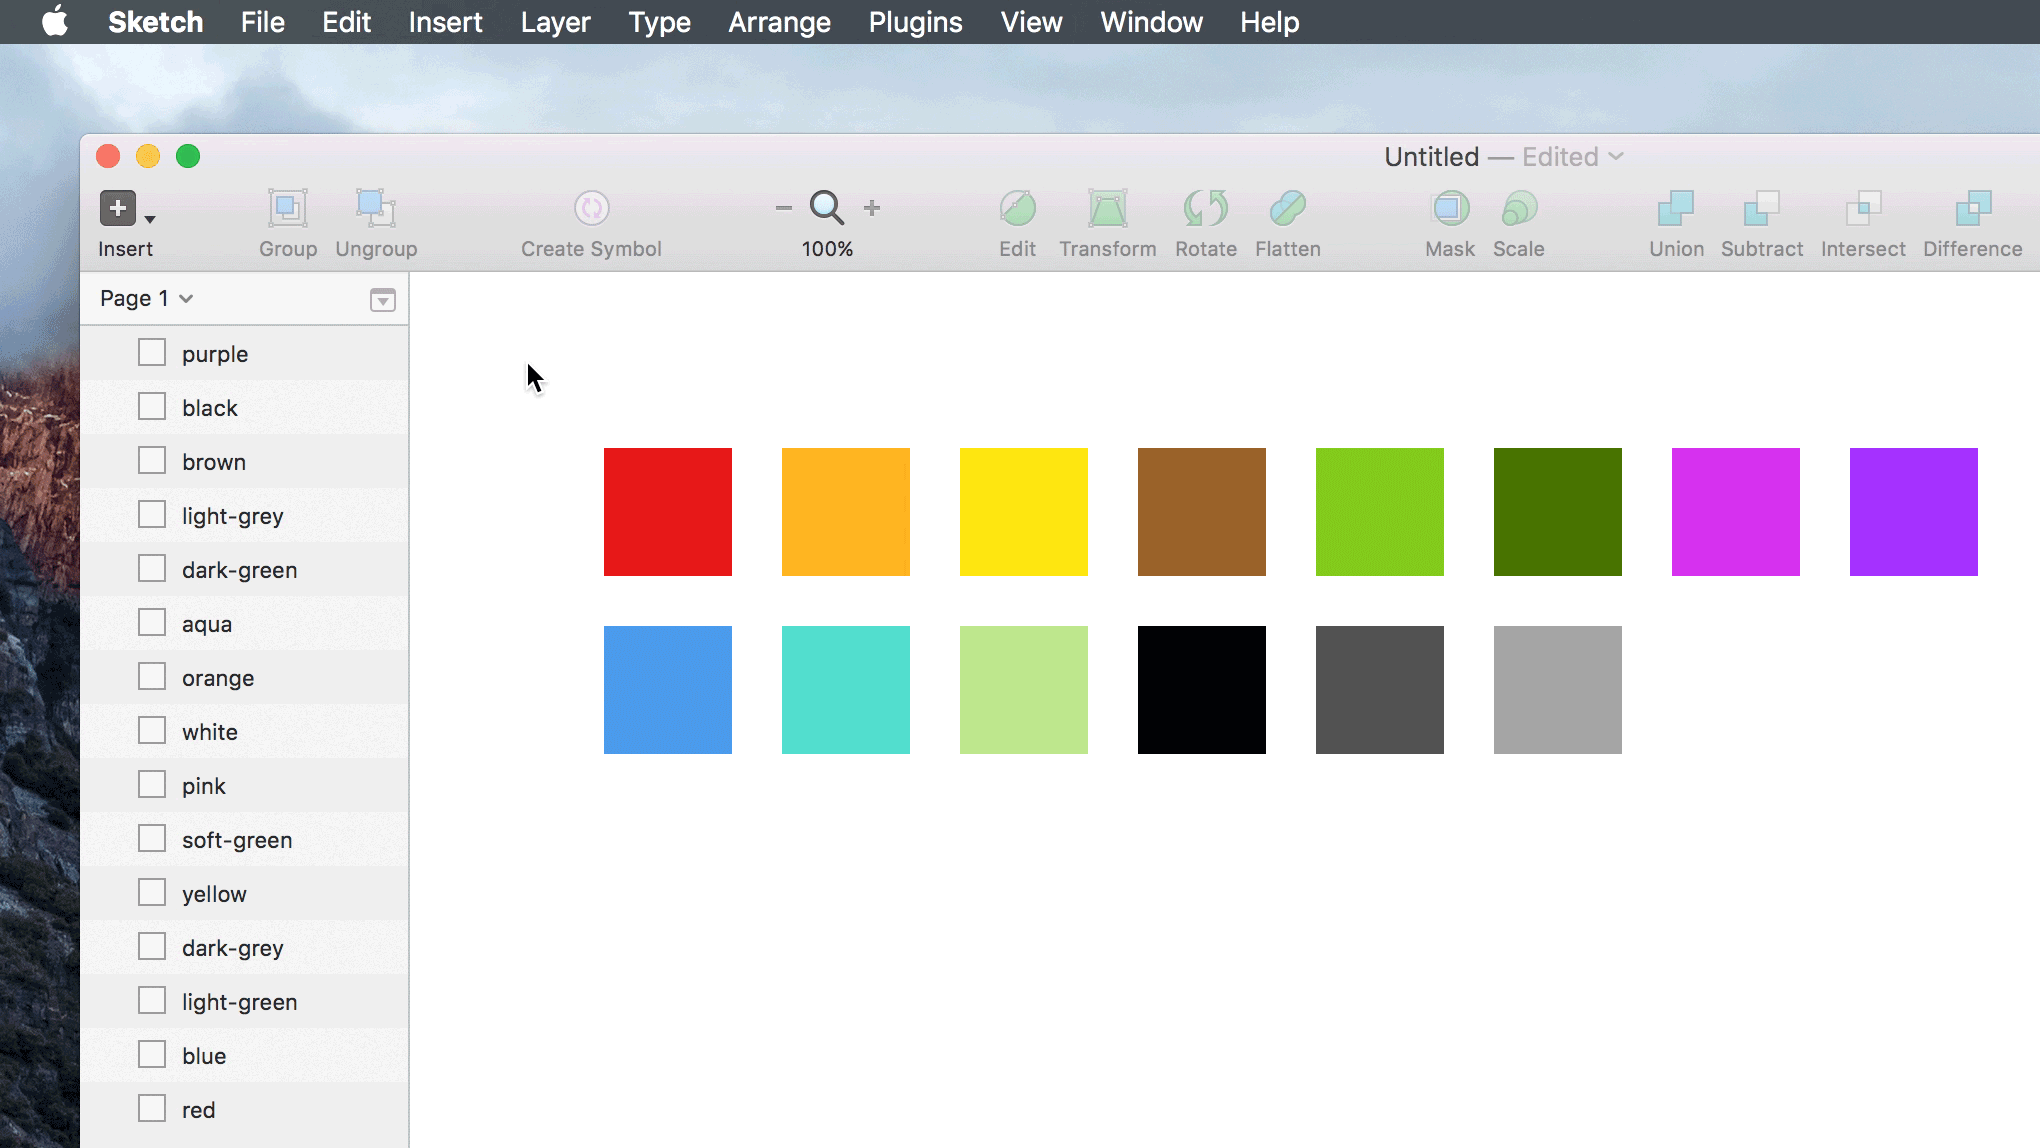Click the Transform tool icon
The image size is (2040, 1148).
1107,209
